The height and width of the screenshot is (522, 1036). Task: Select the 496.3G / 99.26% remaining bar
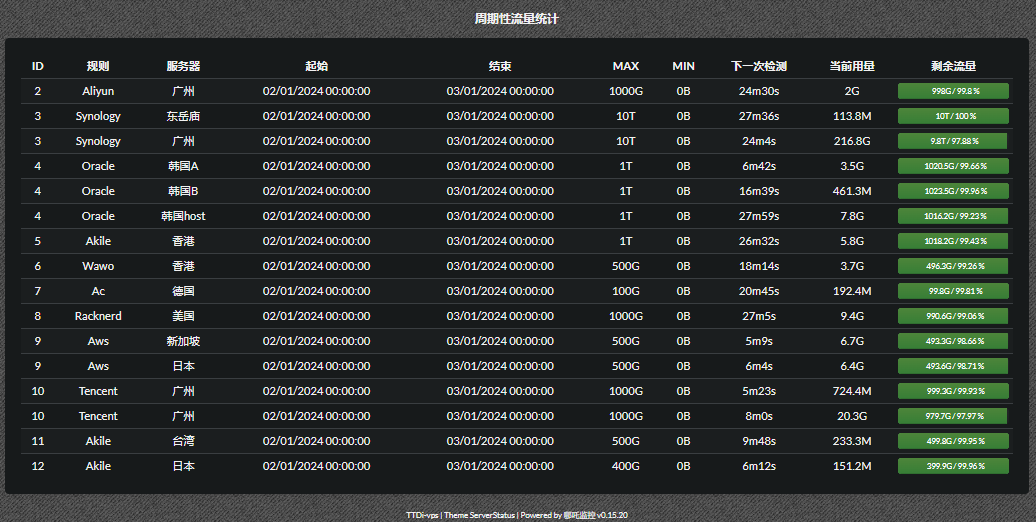953,266
